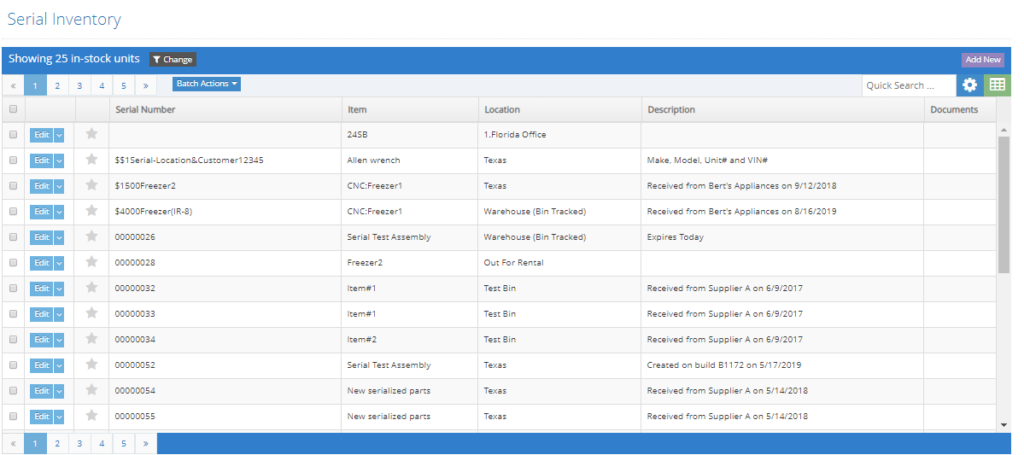The image size is (1024, 455).
Task: Check the 00000028 row checkbox
Action: click(13, 263)
